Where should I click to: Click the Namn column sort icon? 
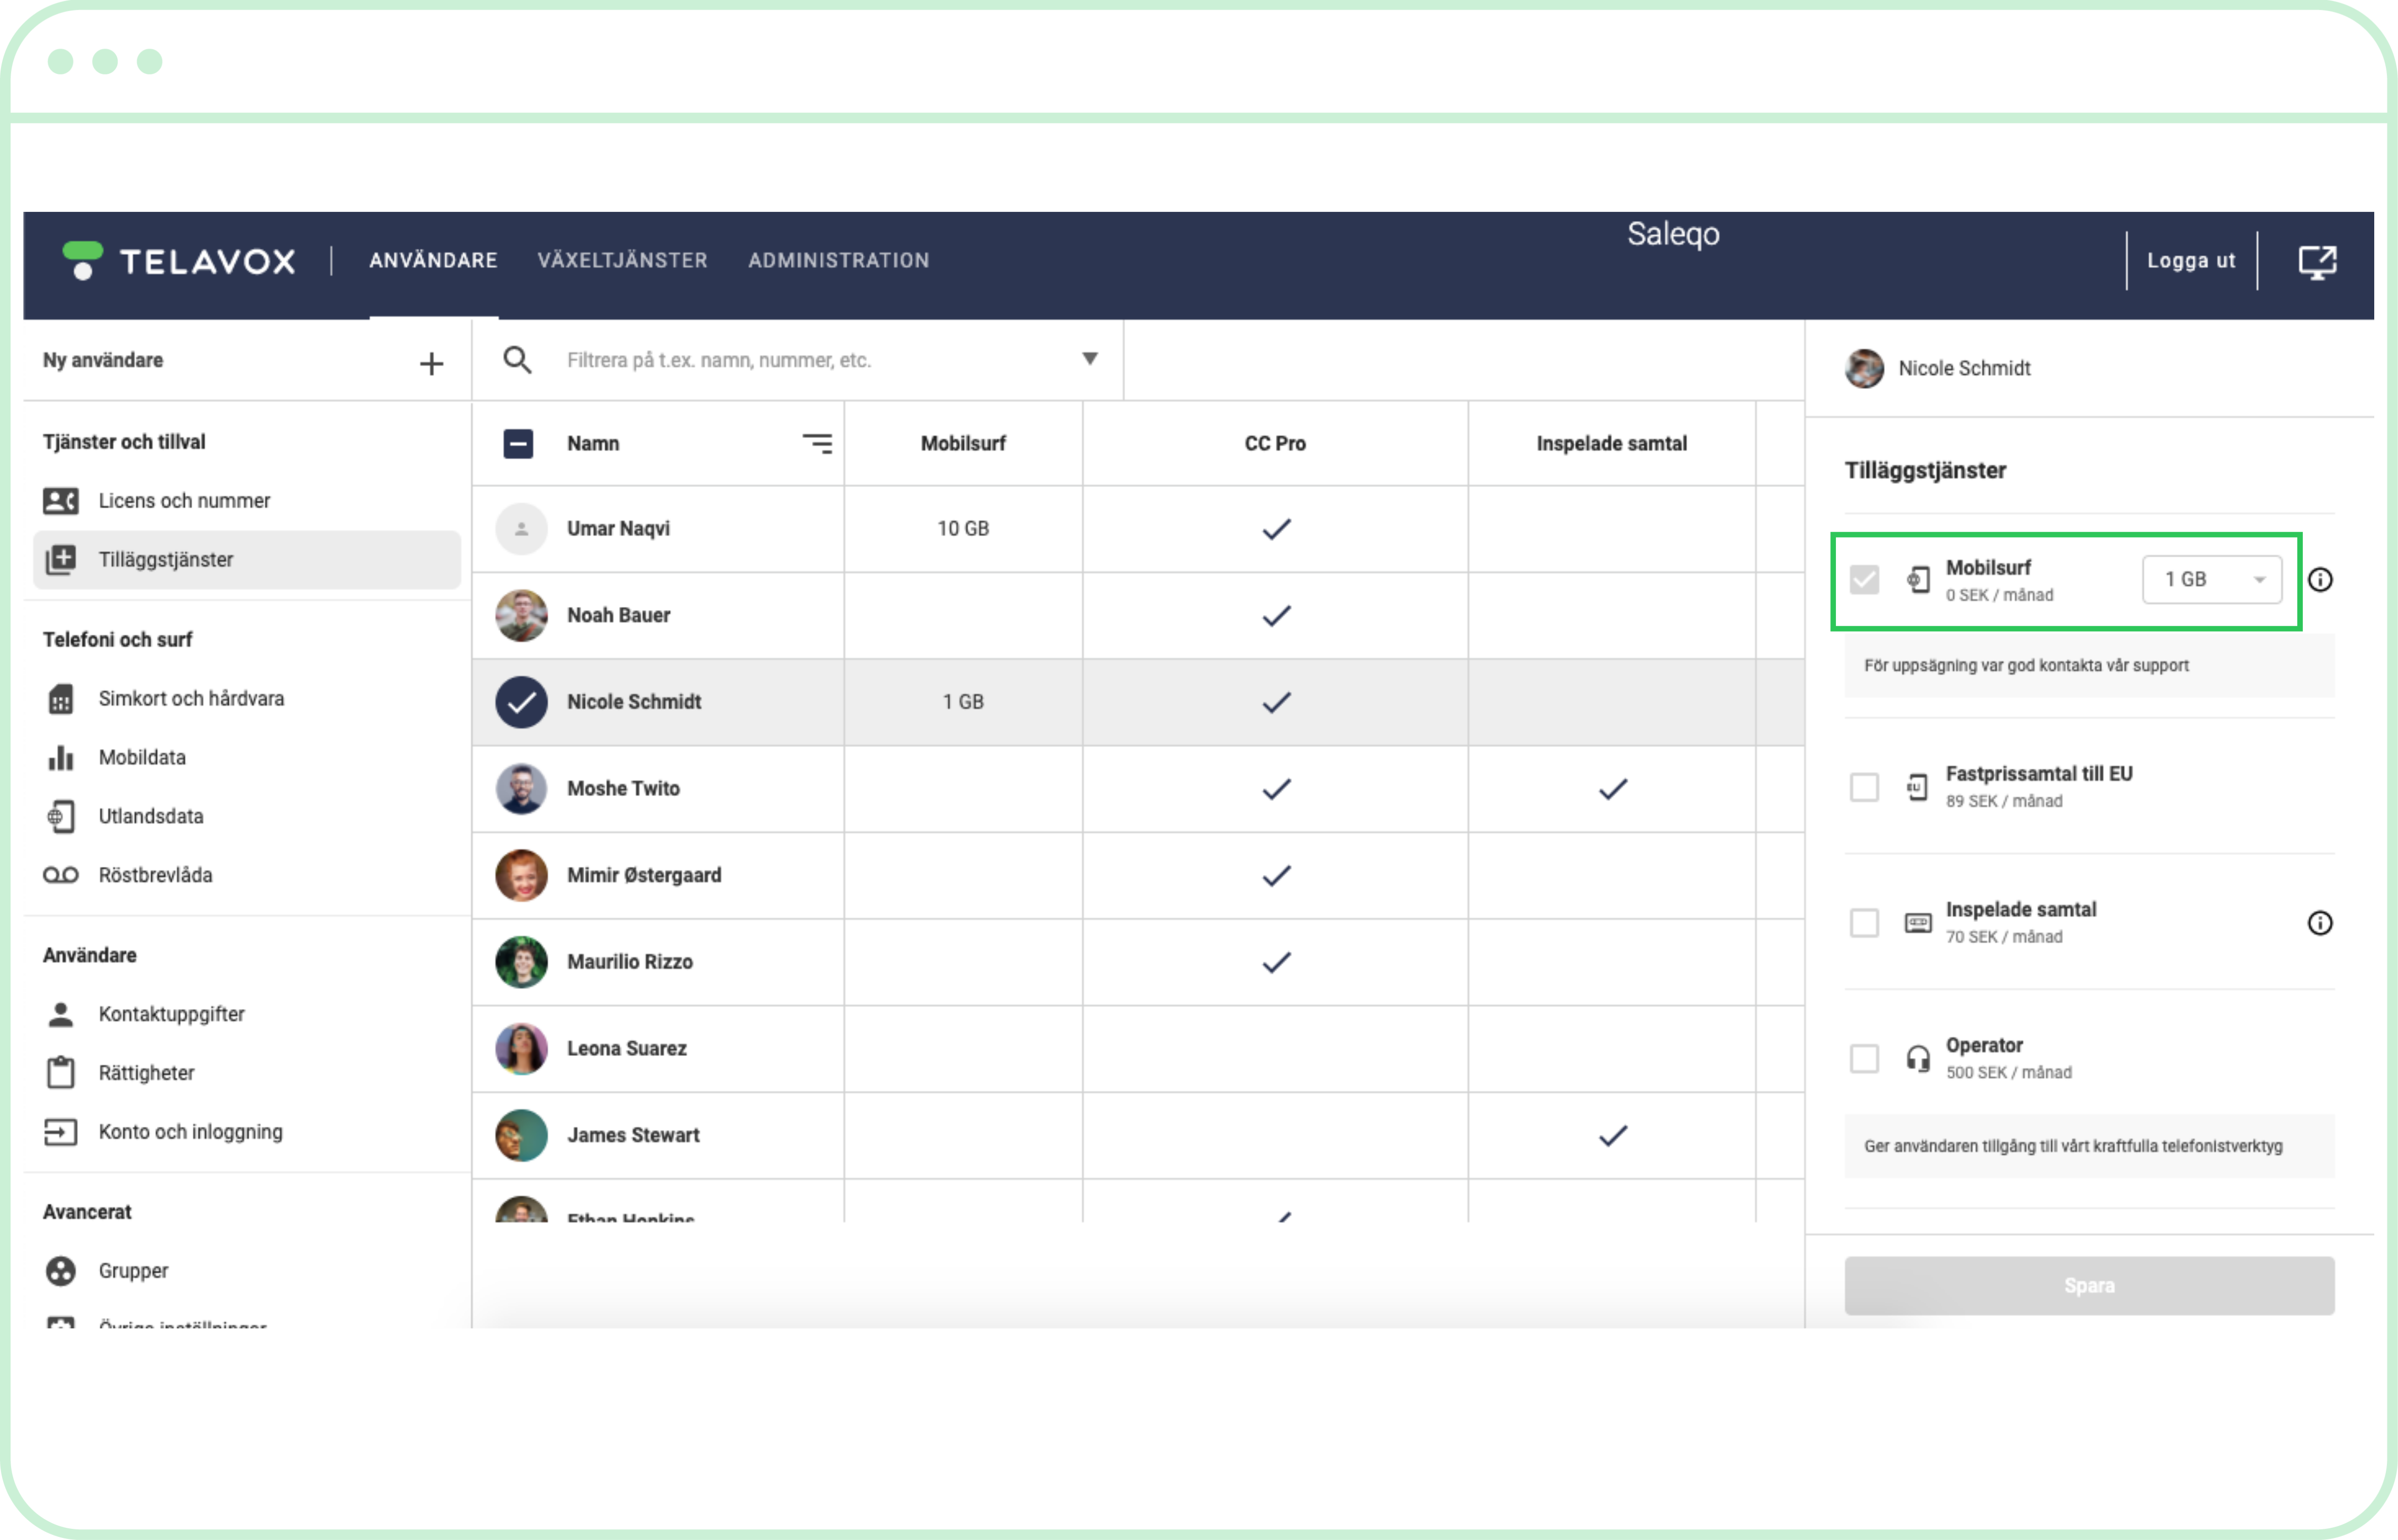click(817, 444)
